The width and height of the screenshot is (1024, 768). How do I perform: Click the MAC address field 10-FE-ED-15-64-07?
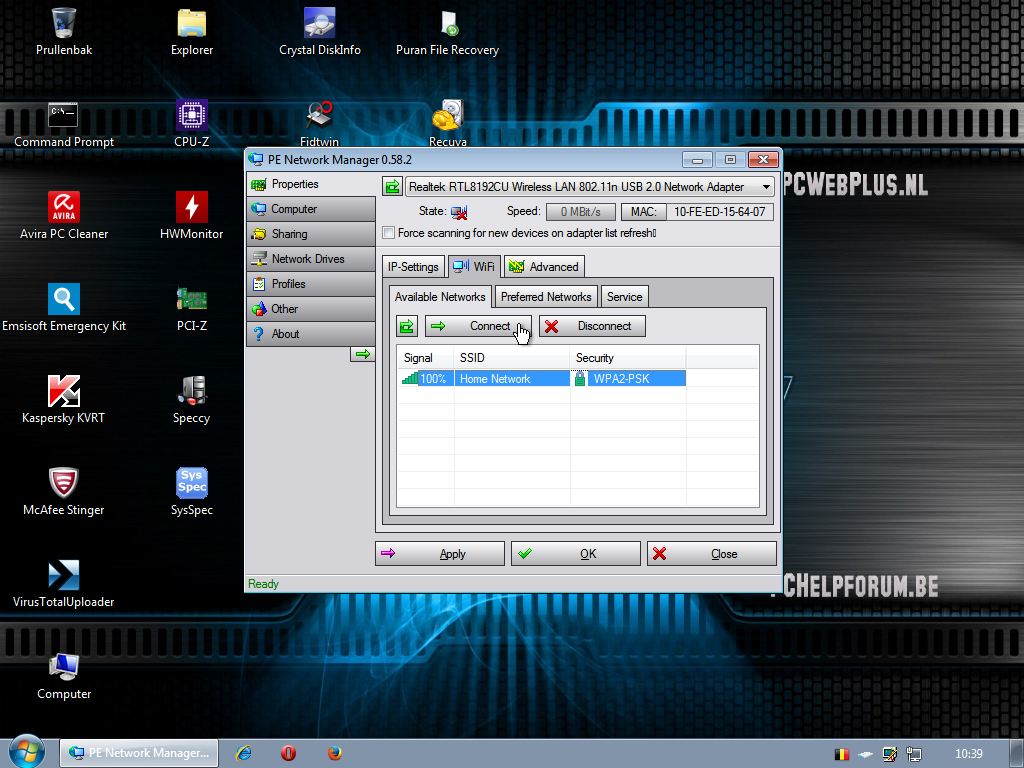[720, 212]
